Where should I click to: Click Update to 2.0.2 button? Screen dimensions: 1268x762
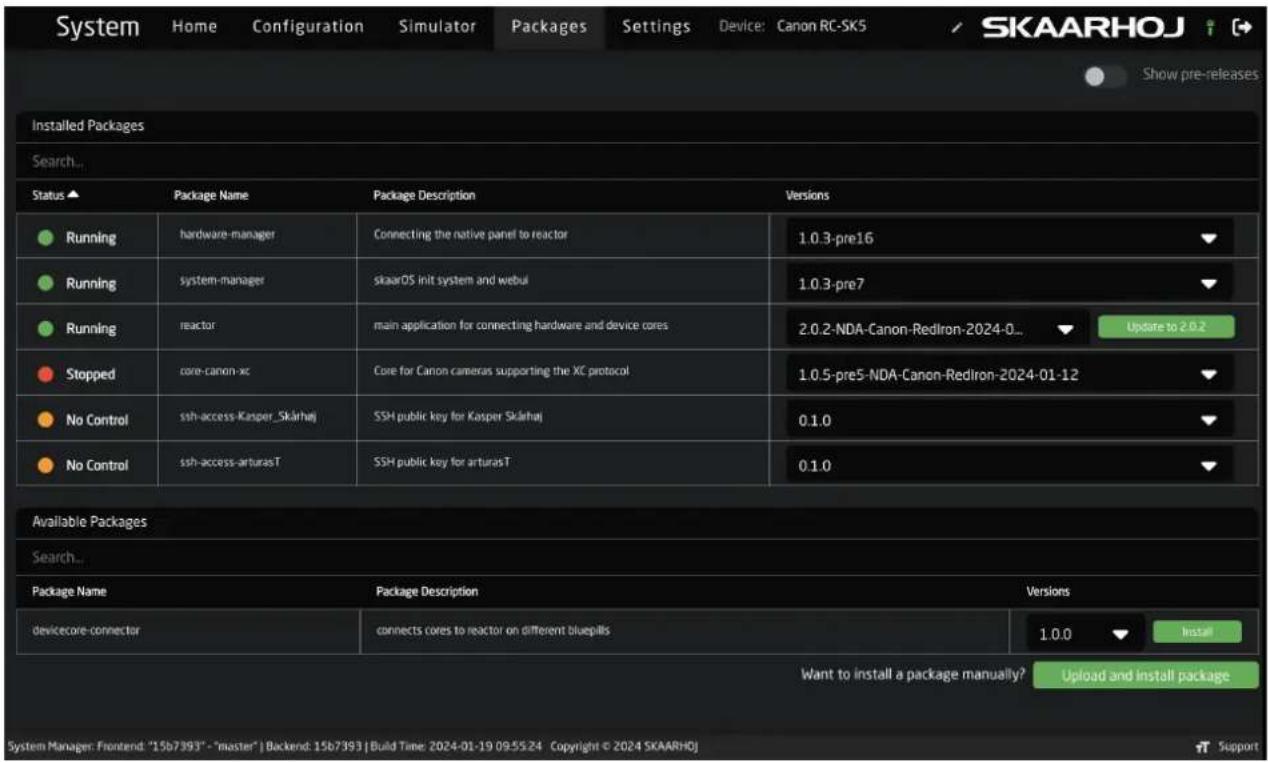click(x=1166, y=327)
